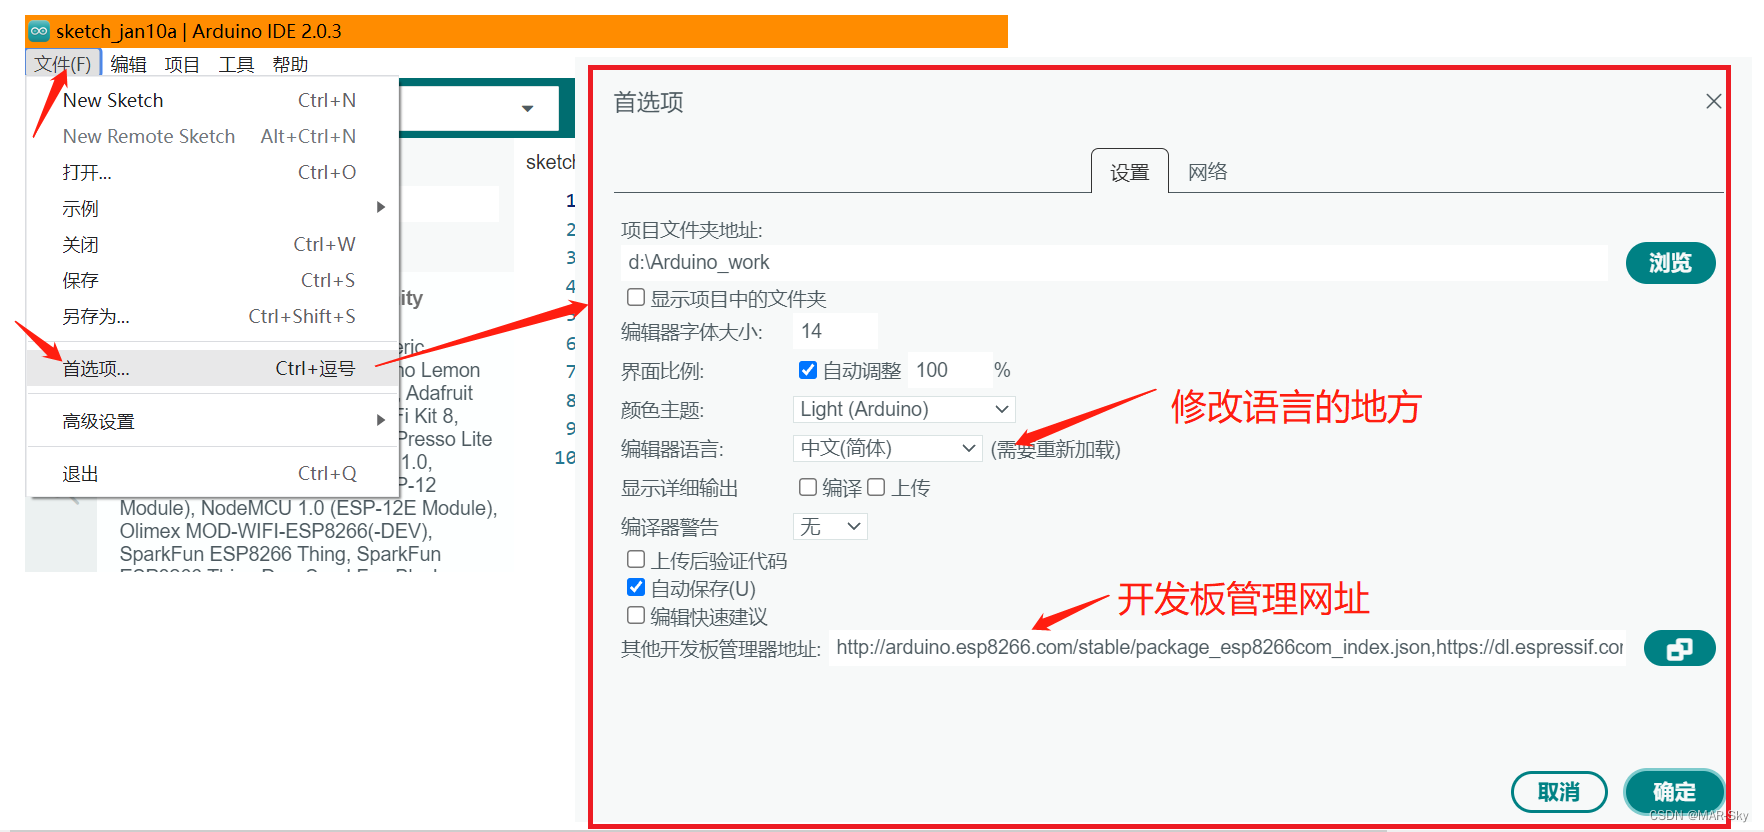Open the 编辑器语言 中文(简体) dropdown

[x=888, y=448]
